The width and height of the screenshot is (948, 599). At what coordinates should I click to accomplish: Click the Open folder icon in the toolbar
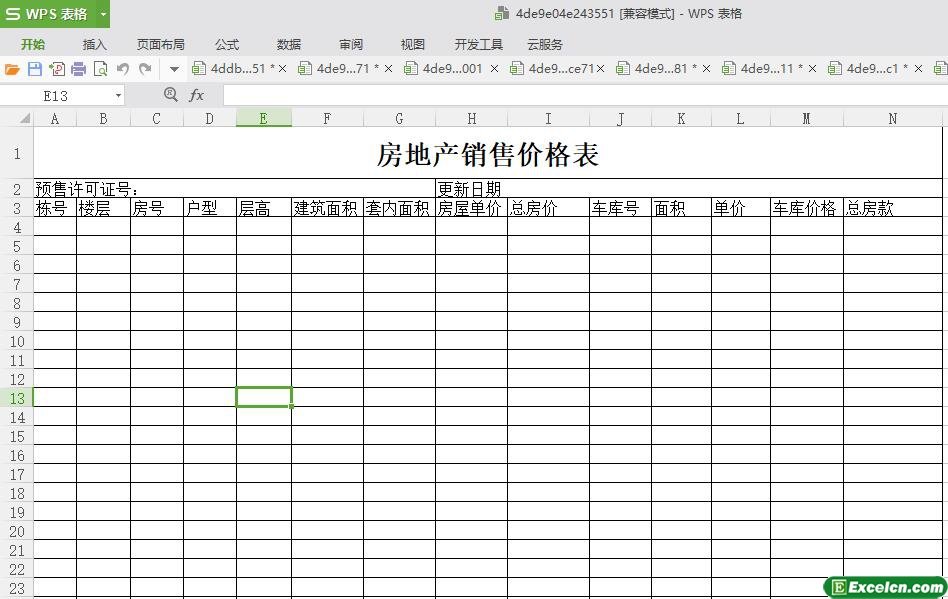pos(12,70)
